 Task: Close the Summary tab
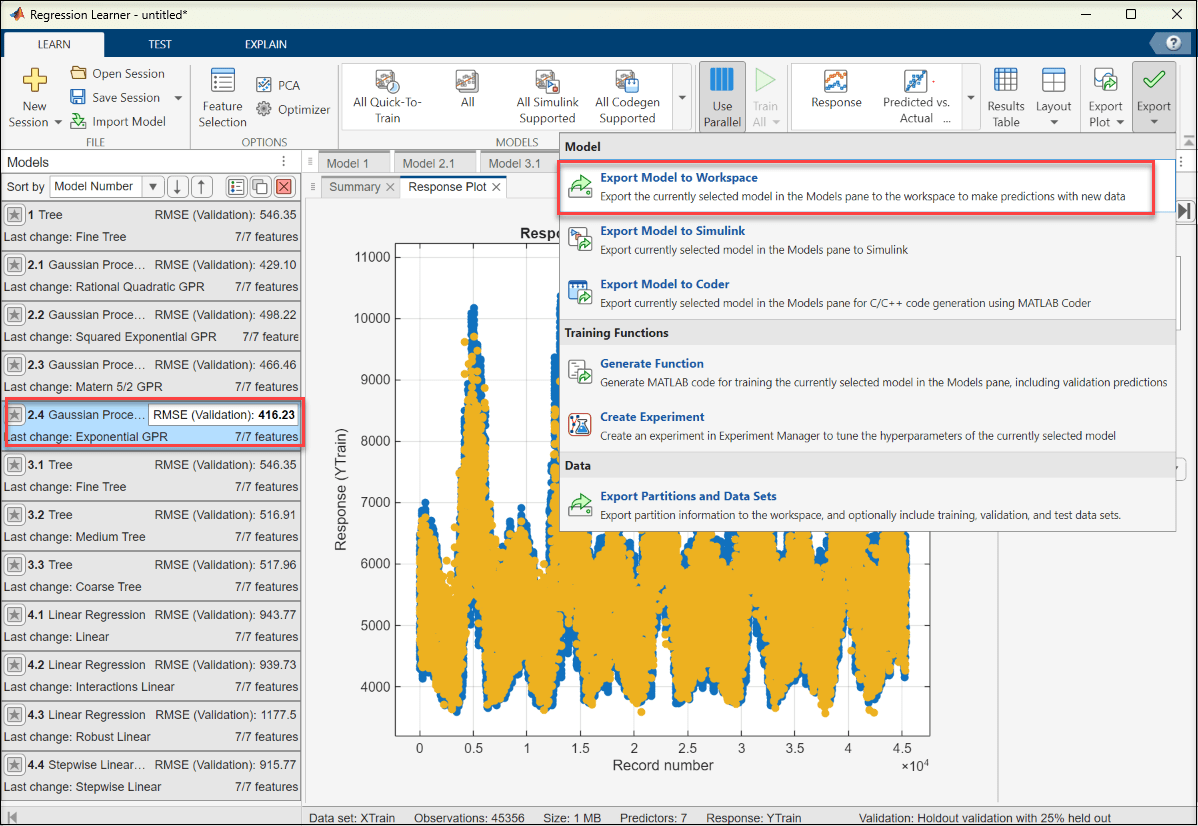[x=390, y=187]
